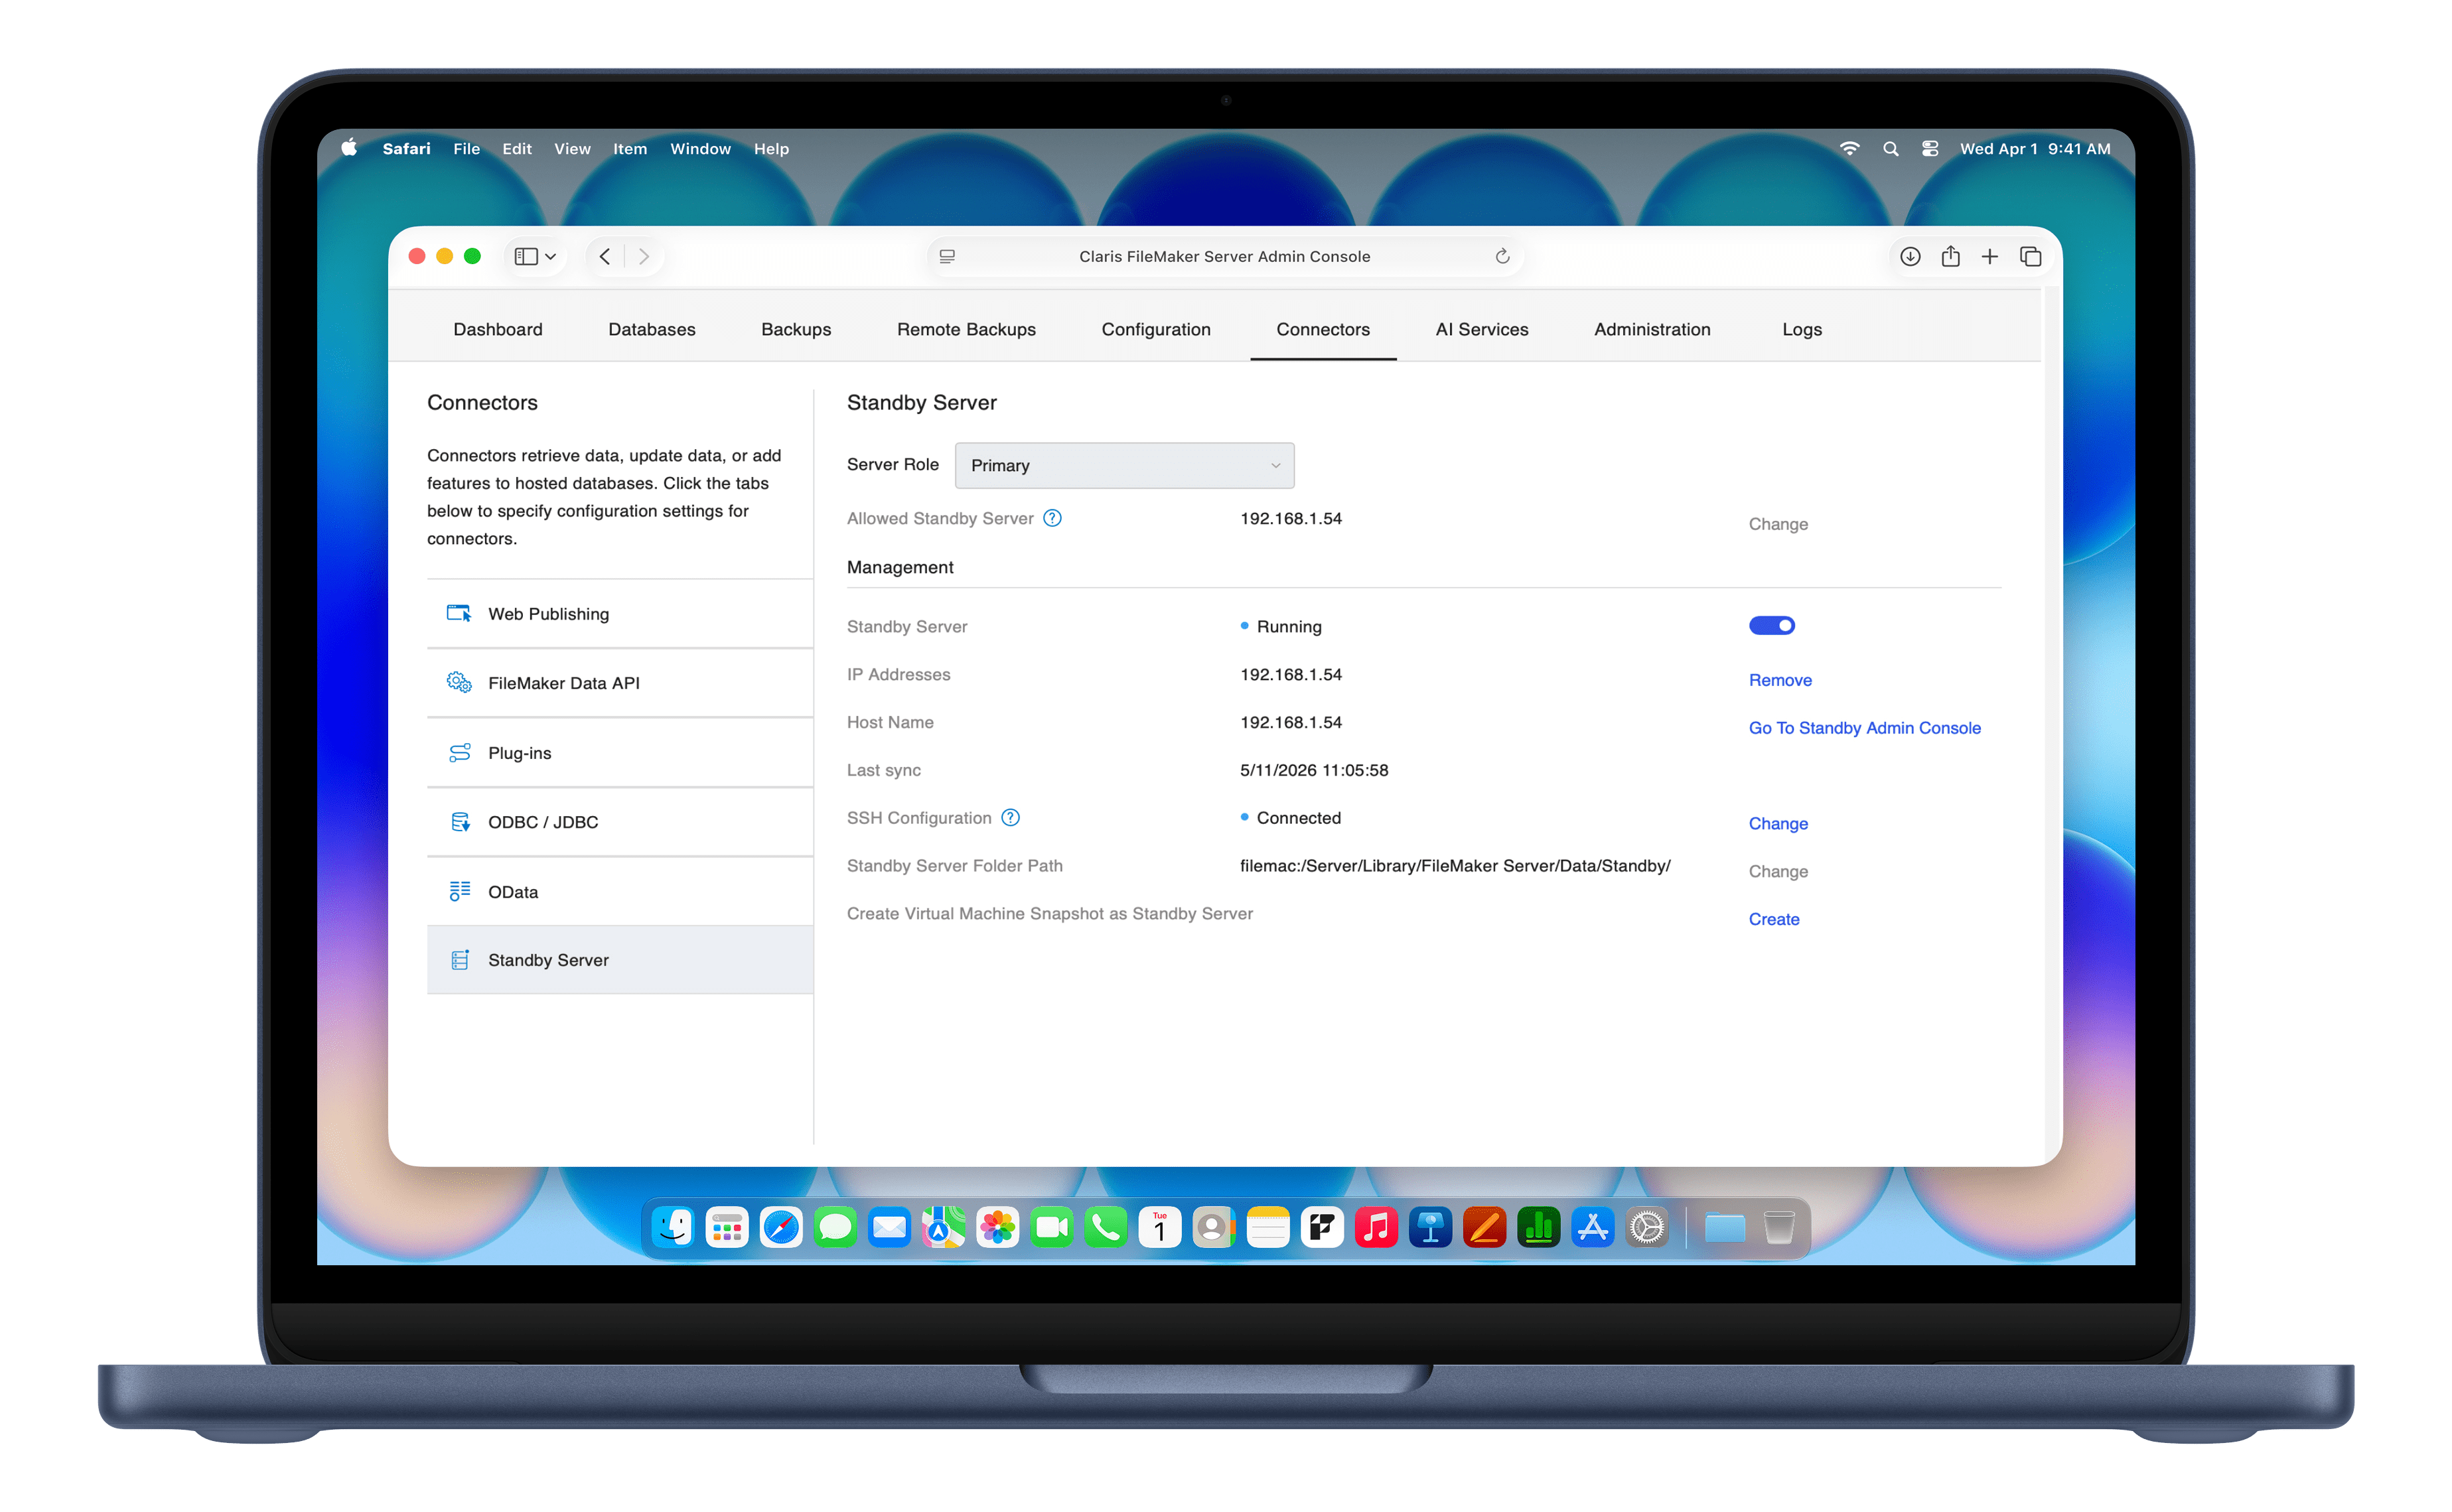Screen dimensions: 2452x1512
Task: Open Safari downloads button
Action: pyautogui.click(x=1909, y=256)
